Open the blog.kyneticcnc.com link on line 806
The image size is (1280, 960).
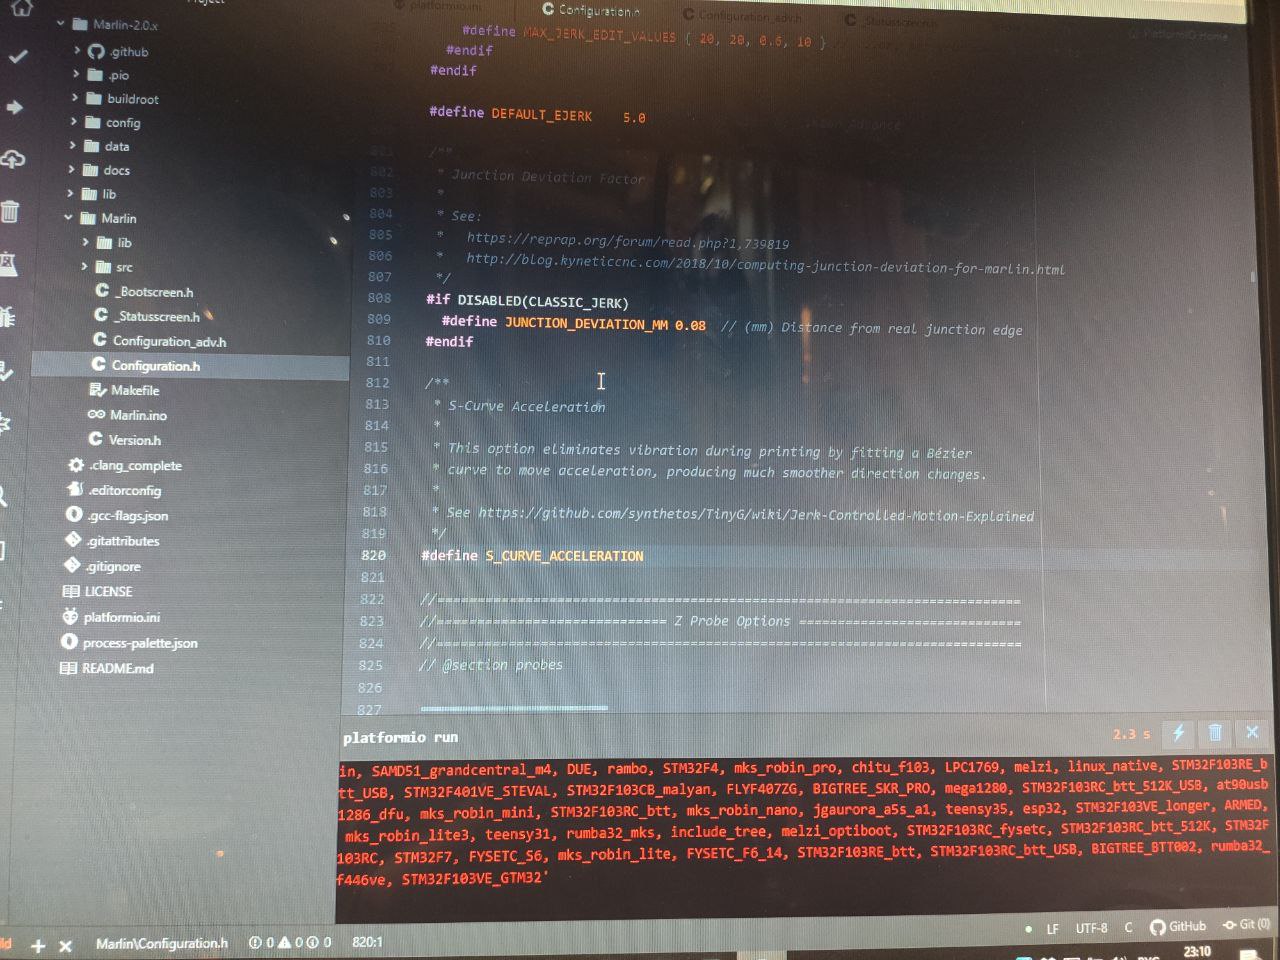coord(765,264)
